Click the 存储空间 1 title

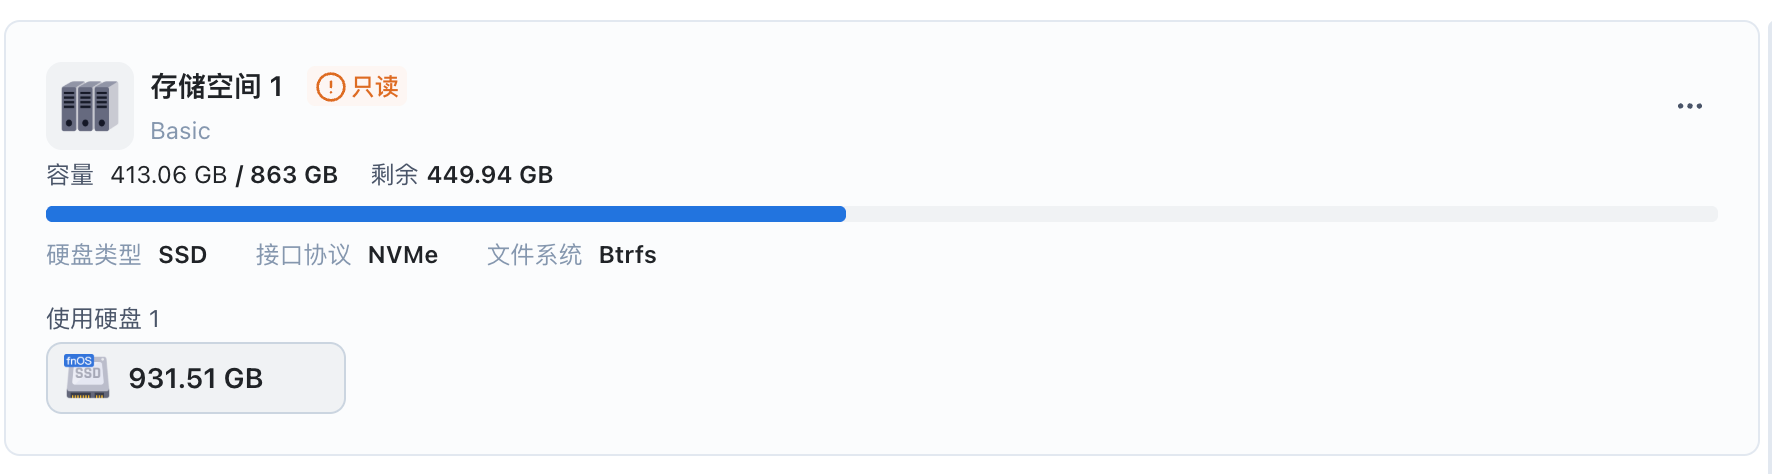tap(216, 87)
